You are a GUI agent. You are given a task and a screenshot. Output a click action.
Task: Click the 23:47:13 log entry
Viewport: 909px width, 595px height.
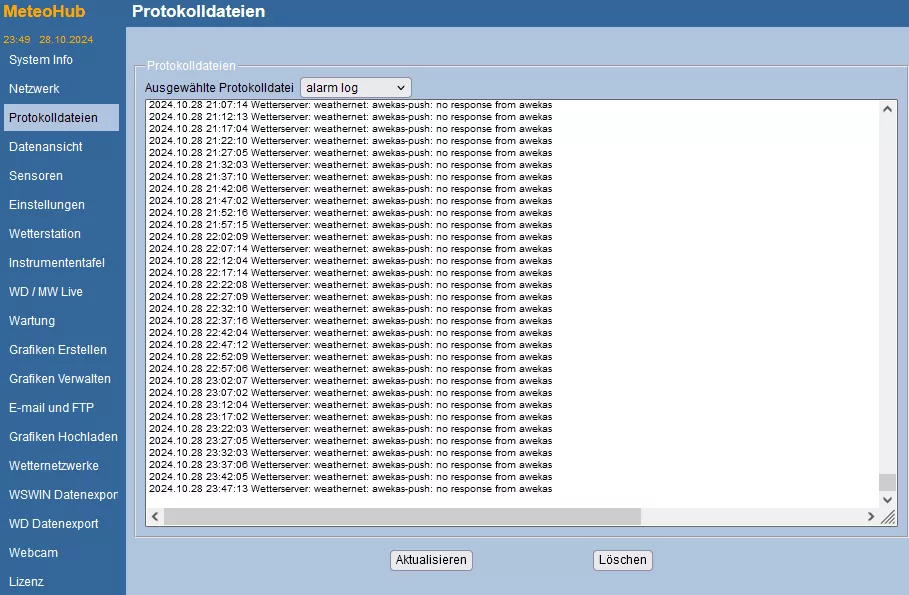point(350,489)
